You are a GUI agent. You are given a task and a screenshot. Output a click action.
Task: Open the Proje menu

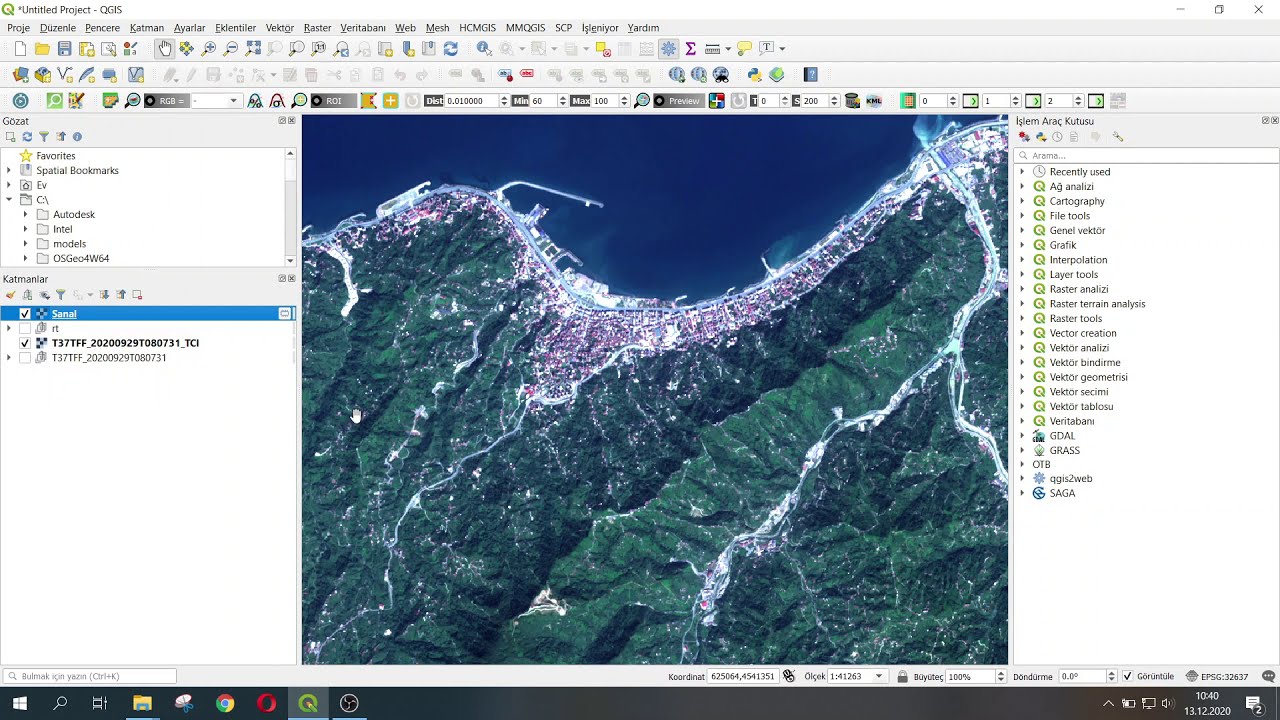(x=18, y=28)
